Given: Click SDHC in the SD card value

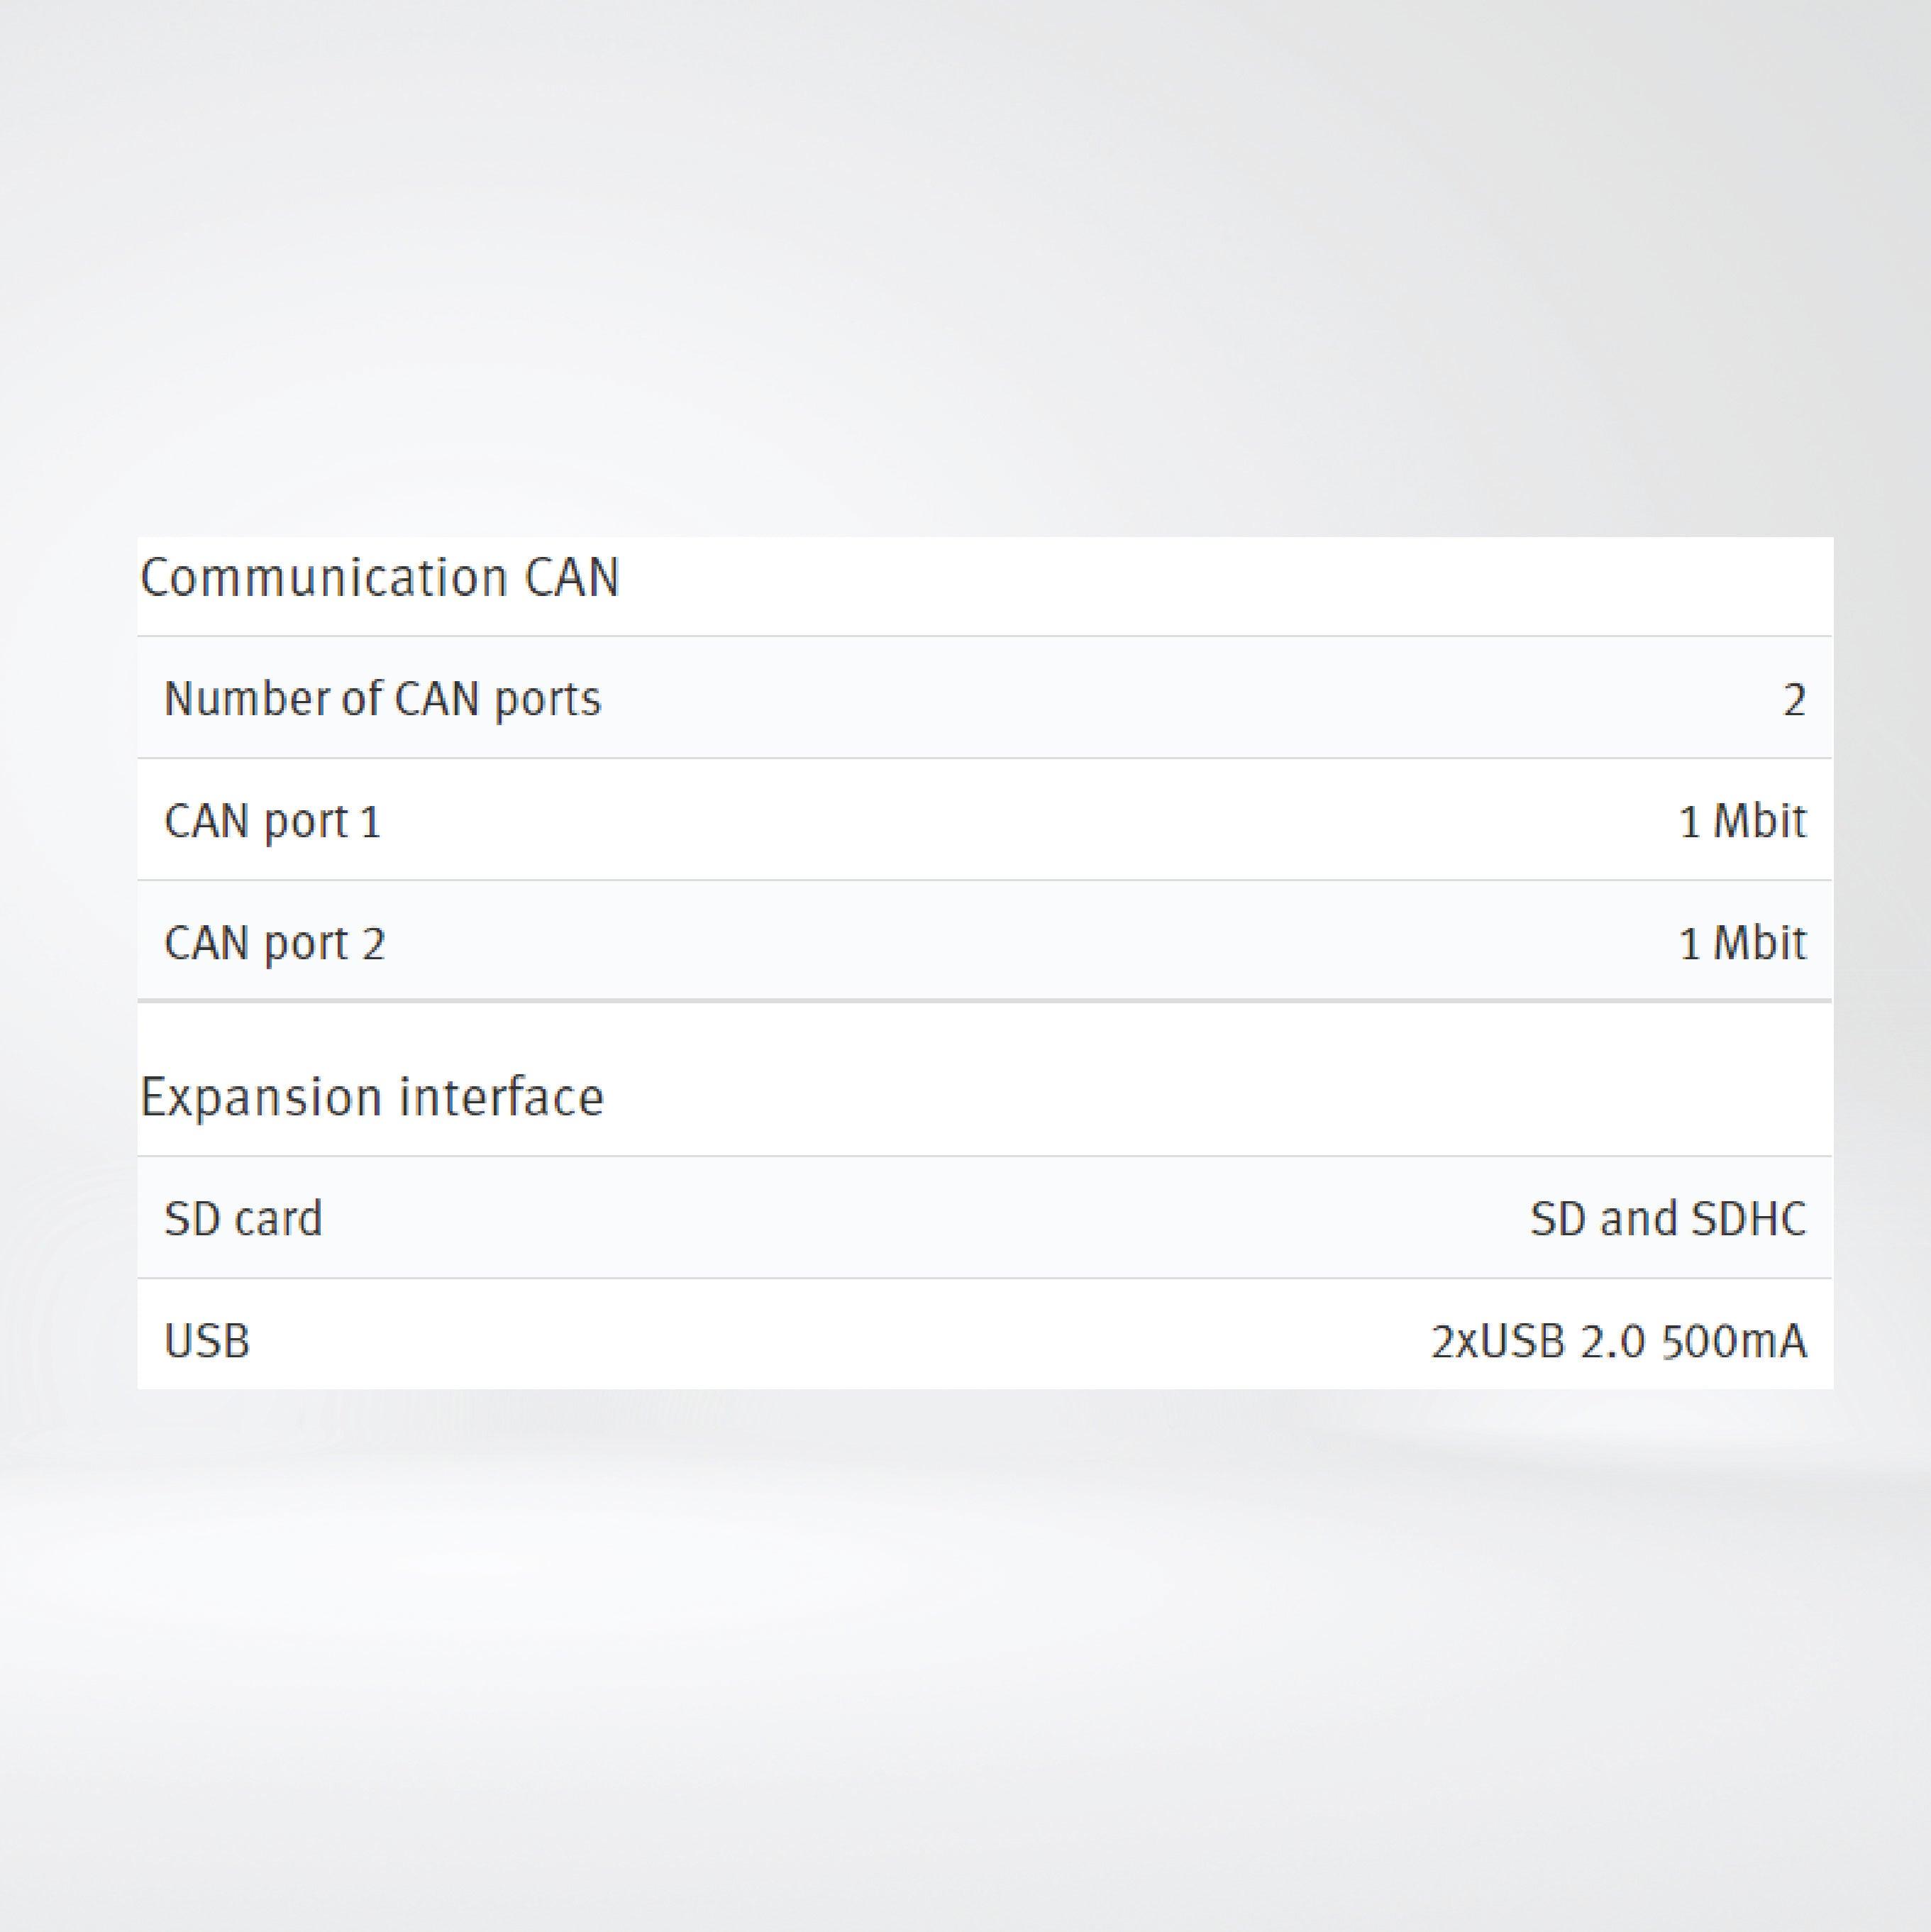Looking at the screenshot, I should (1748, 1219).
